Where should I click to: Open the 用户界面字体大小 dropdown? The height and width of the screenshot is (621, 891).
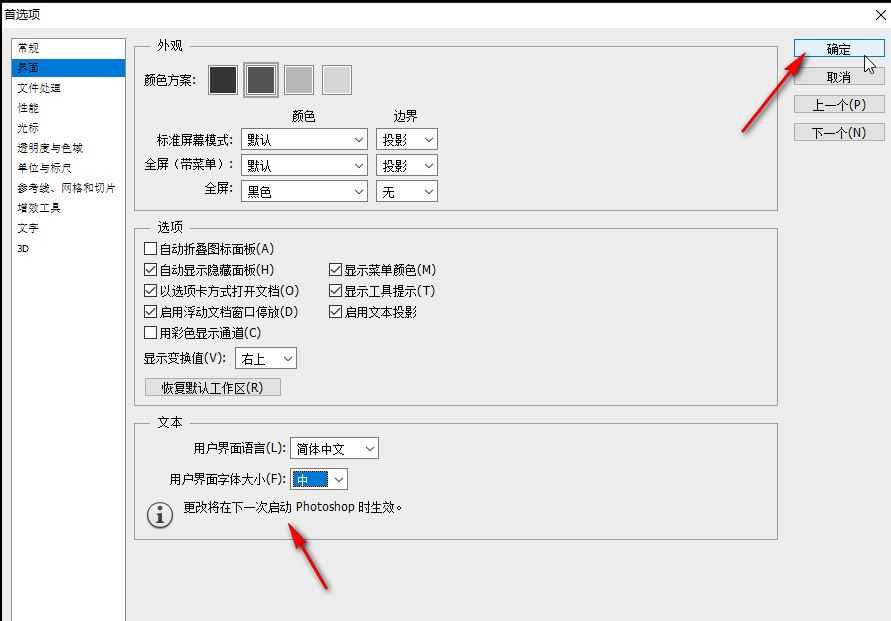coord(319,479)
